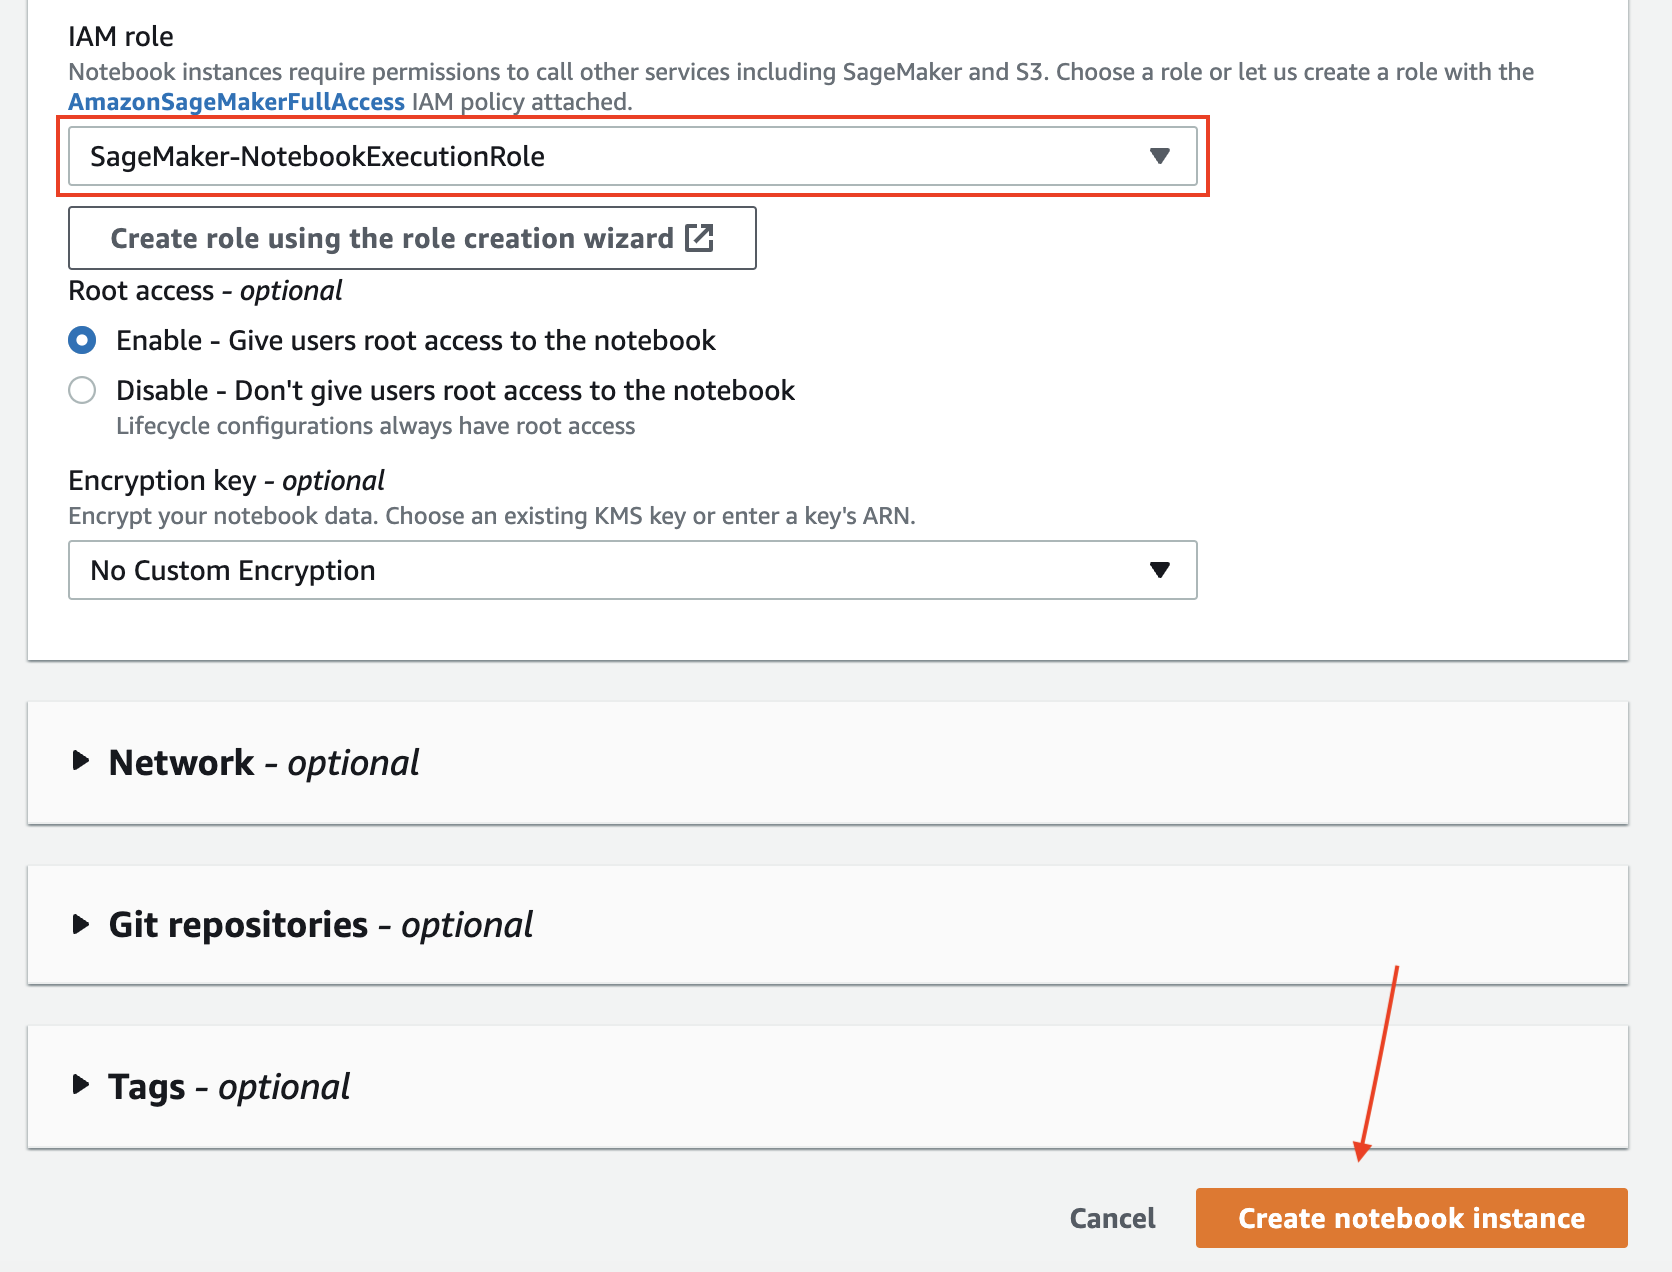Open the No Custom Encryption dropdown
The height and width of the screenshot is (1272, 1672).
630,570
